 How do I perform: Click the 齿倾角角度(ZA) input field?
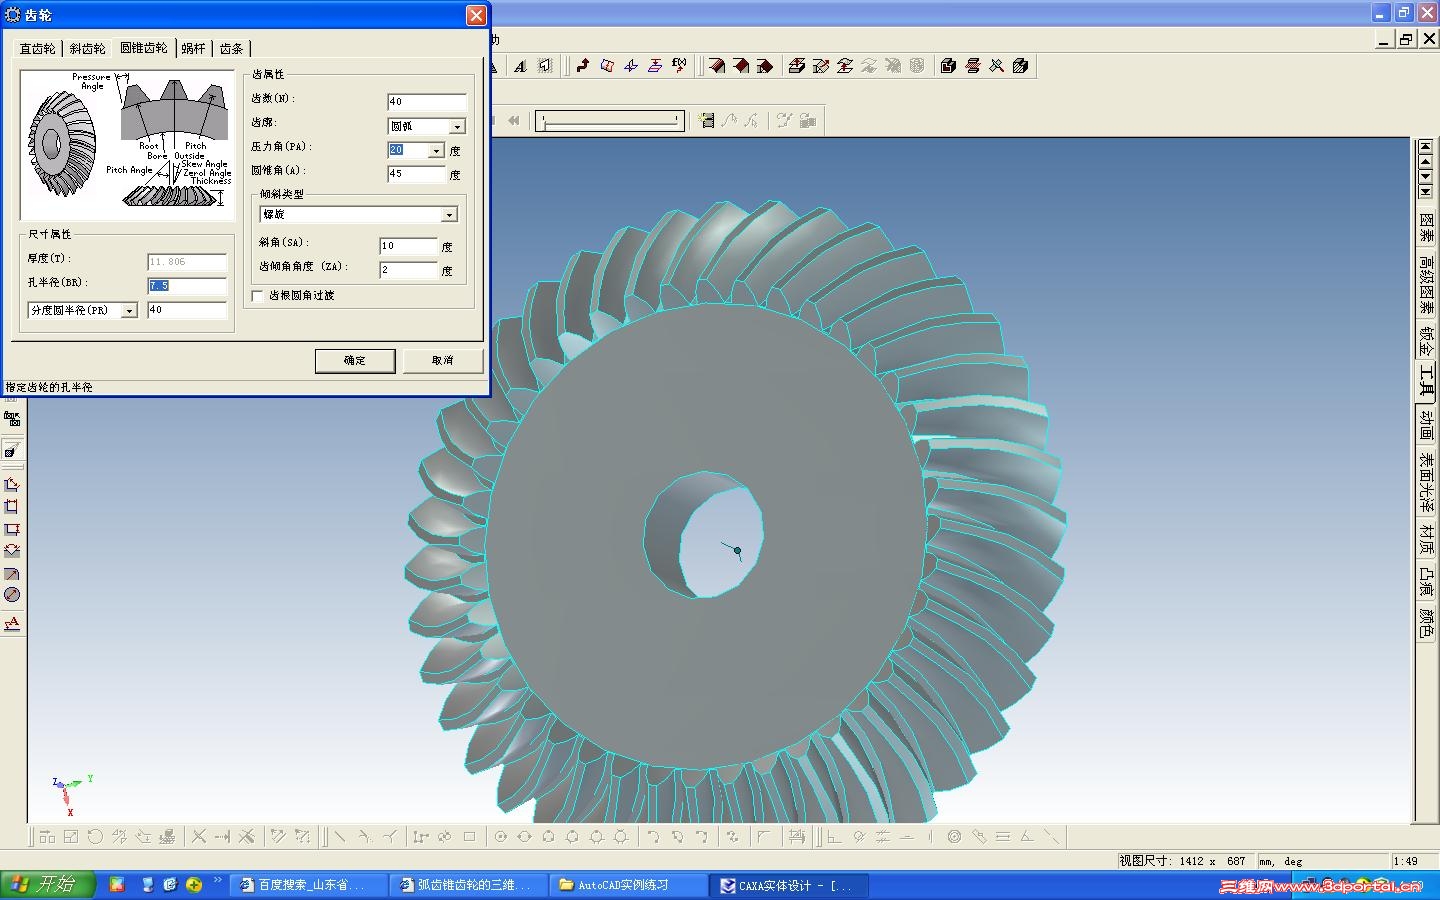pos(409,270)
